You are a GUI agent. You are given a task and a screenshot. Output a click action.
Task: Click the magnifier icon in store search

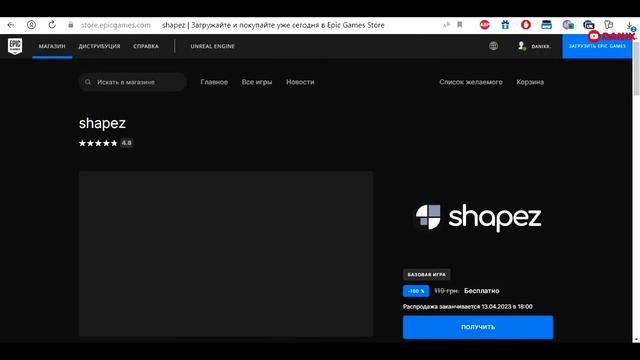[88, 82]
